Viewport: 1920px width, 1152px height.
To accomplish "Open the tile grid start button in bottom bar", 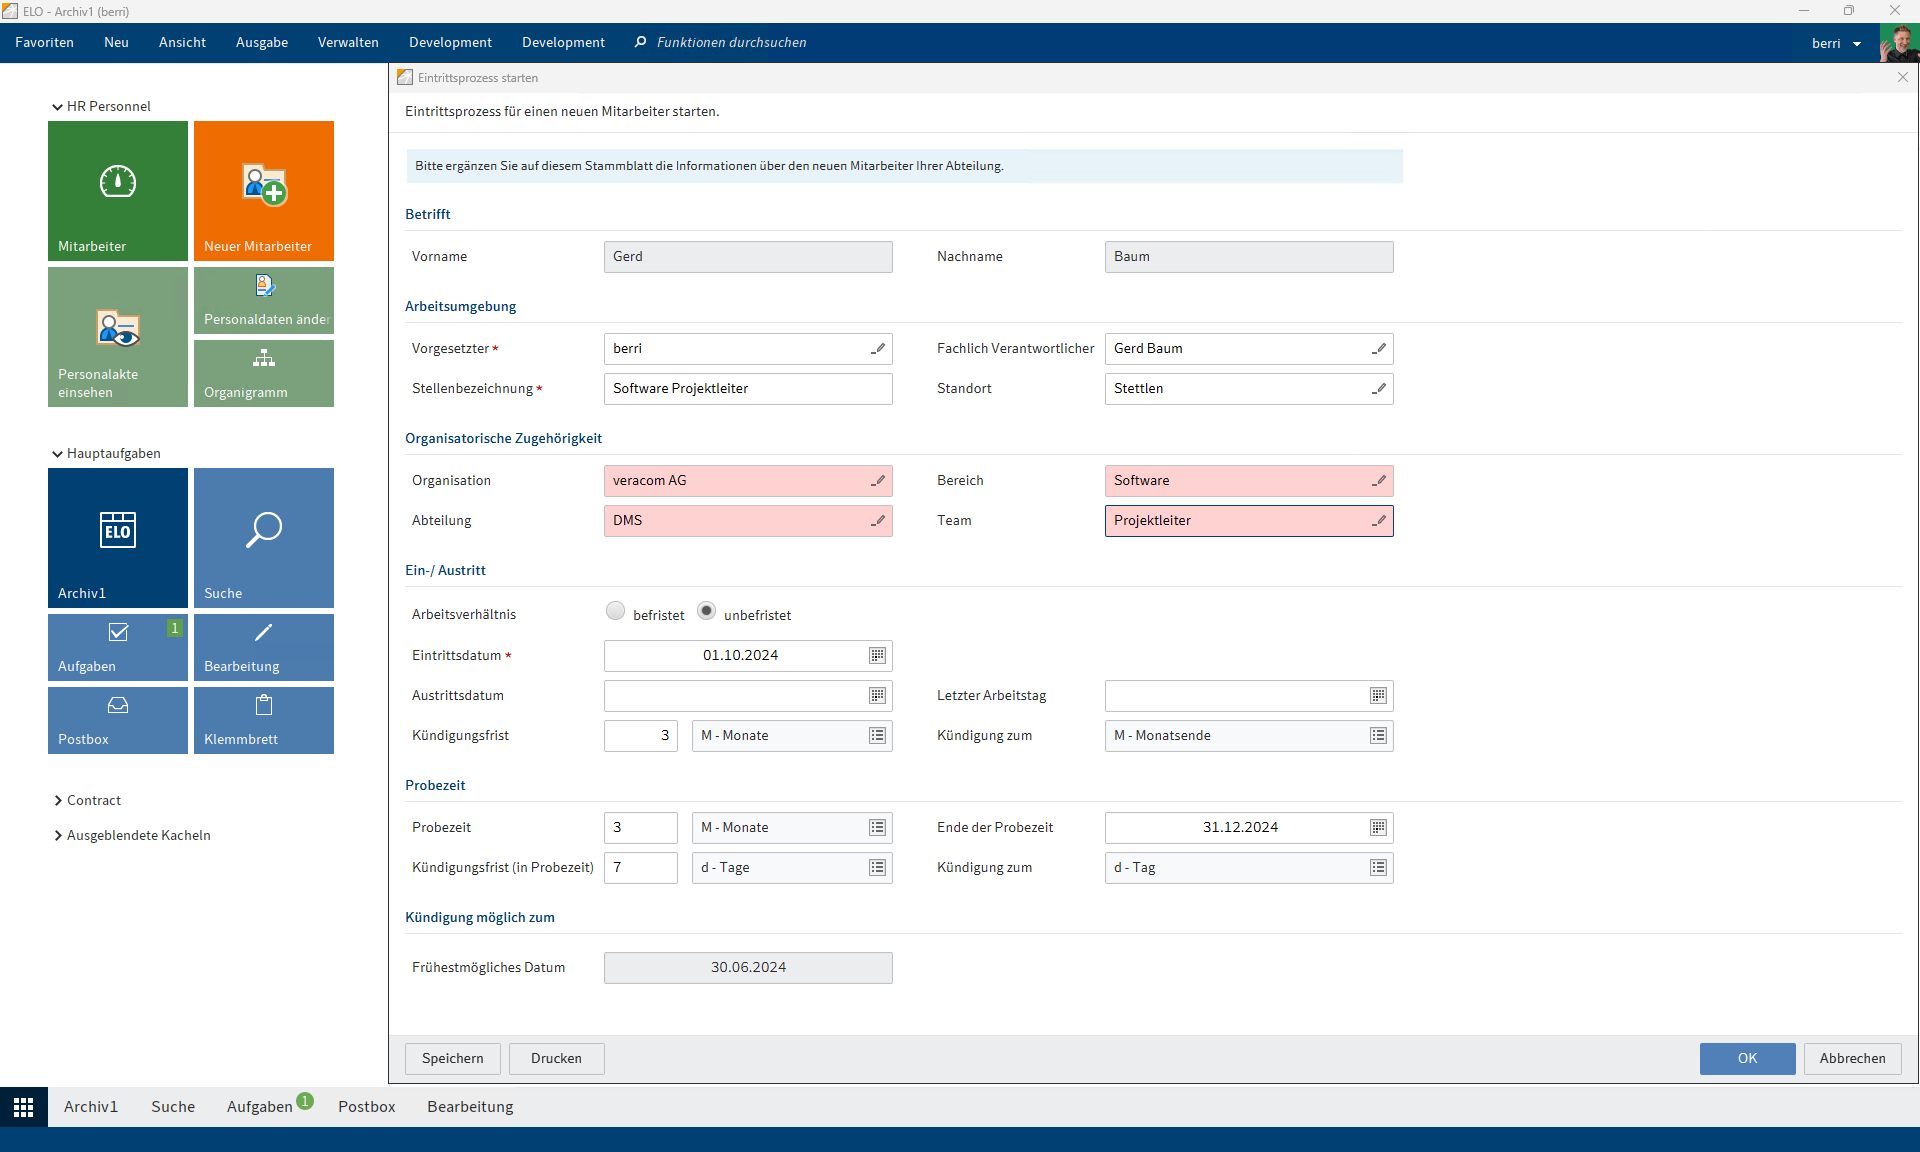I will [x=24, y=1107].
